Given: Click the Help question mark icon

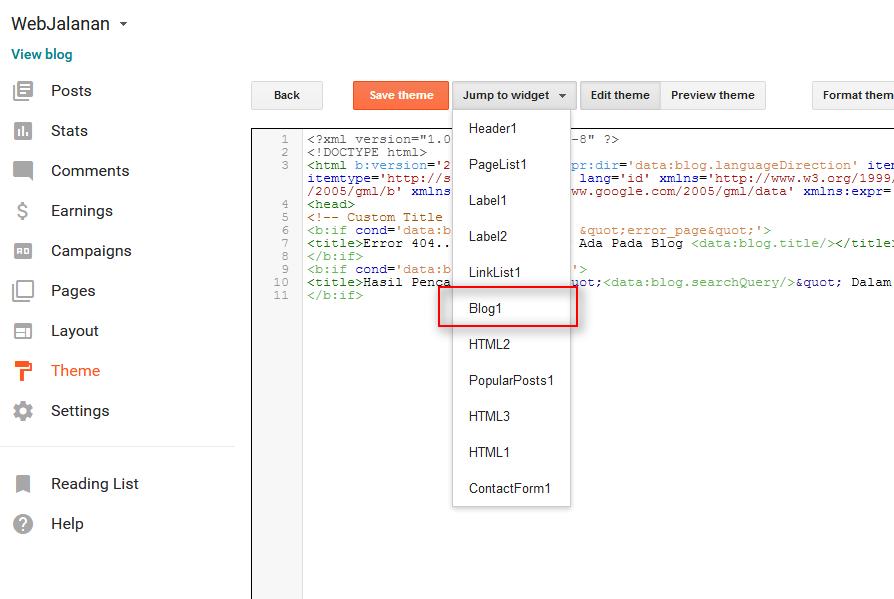Looking at the screenshot, I should pyautogui.click(x=23, y=524).
